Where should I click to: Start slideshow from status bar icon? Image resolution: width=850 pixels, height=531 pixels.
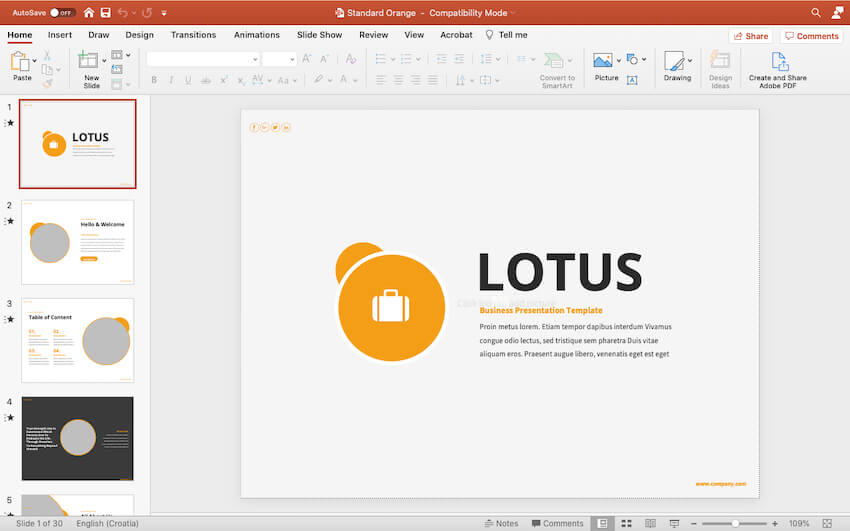tap(675, 523)
